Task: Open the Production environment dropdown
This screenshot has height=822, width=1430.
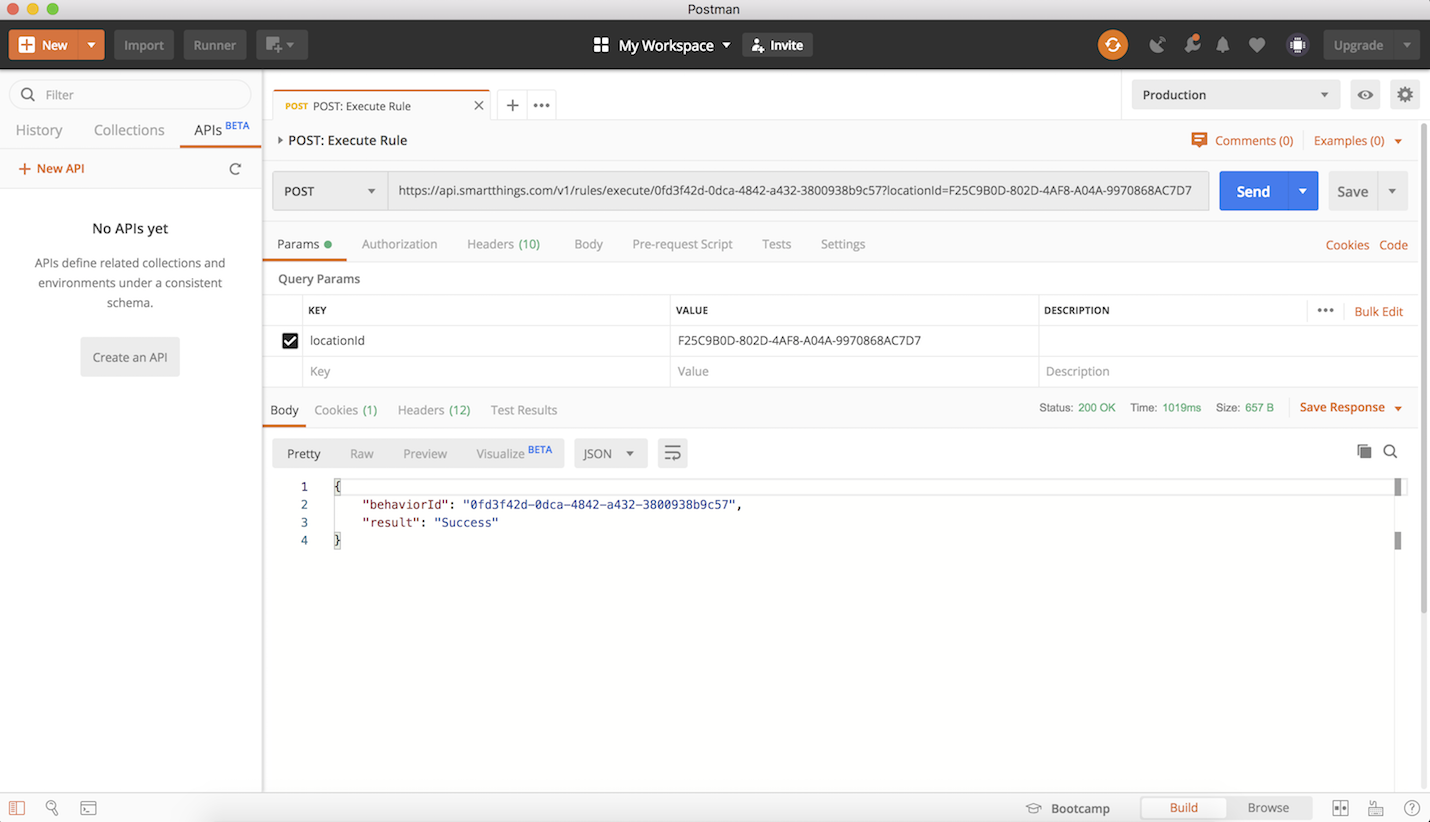Action: point(1236,95)
